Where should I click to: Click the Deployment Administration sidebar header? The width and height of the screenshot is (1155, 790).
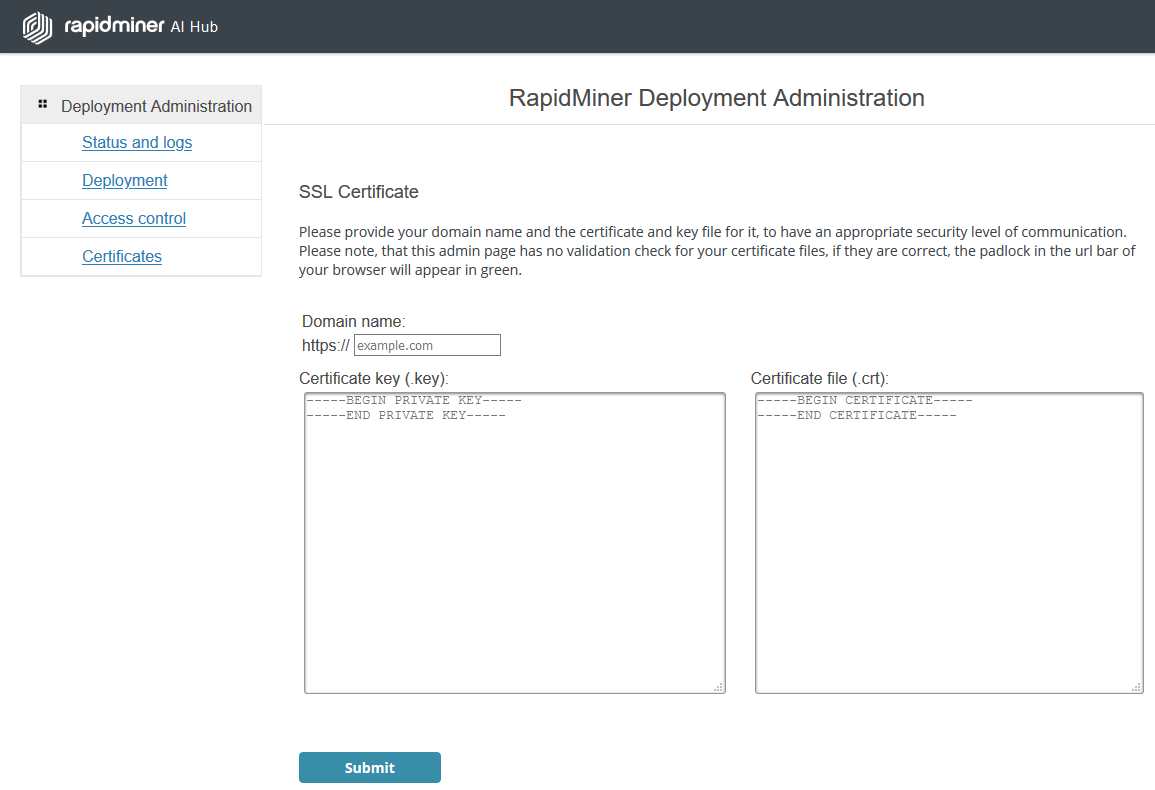[155, 105]
